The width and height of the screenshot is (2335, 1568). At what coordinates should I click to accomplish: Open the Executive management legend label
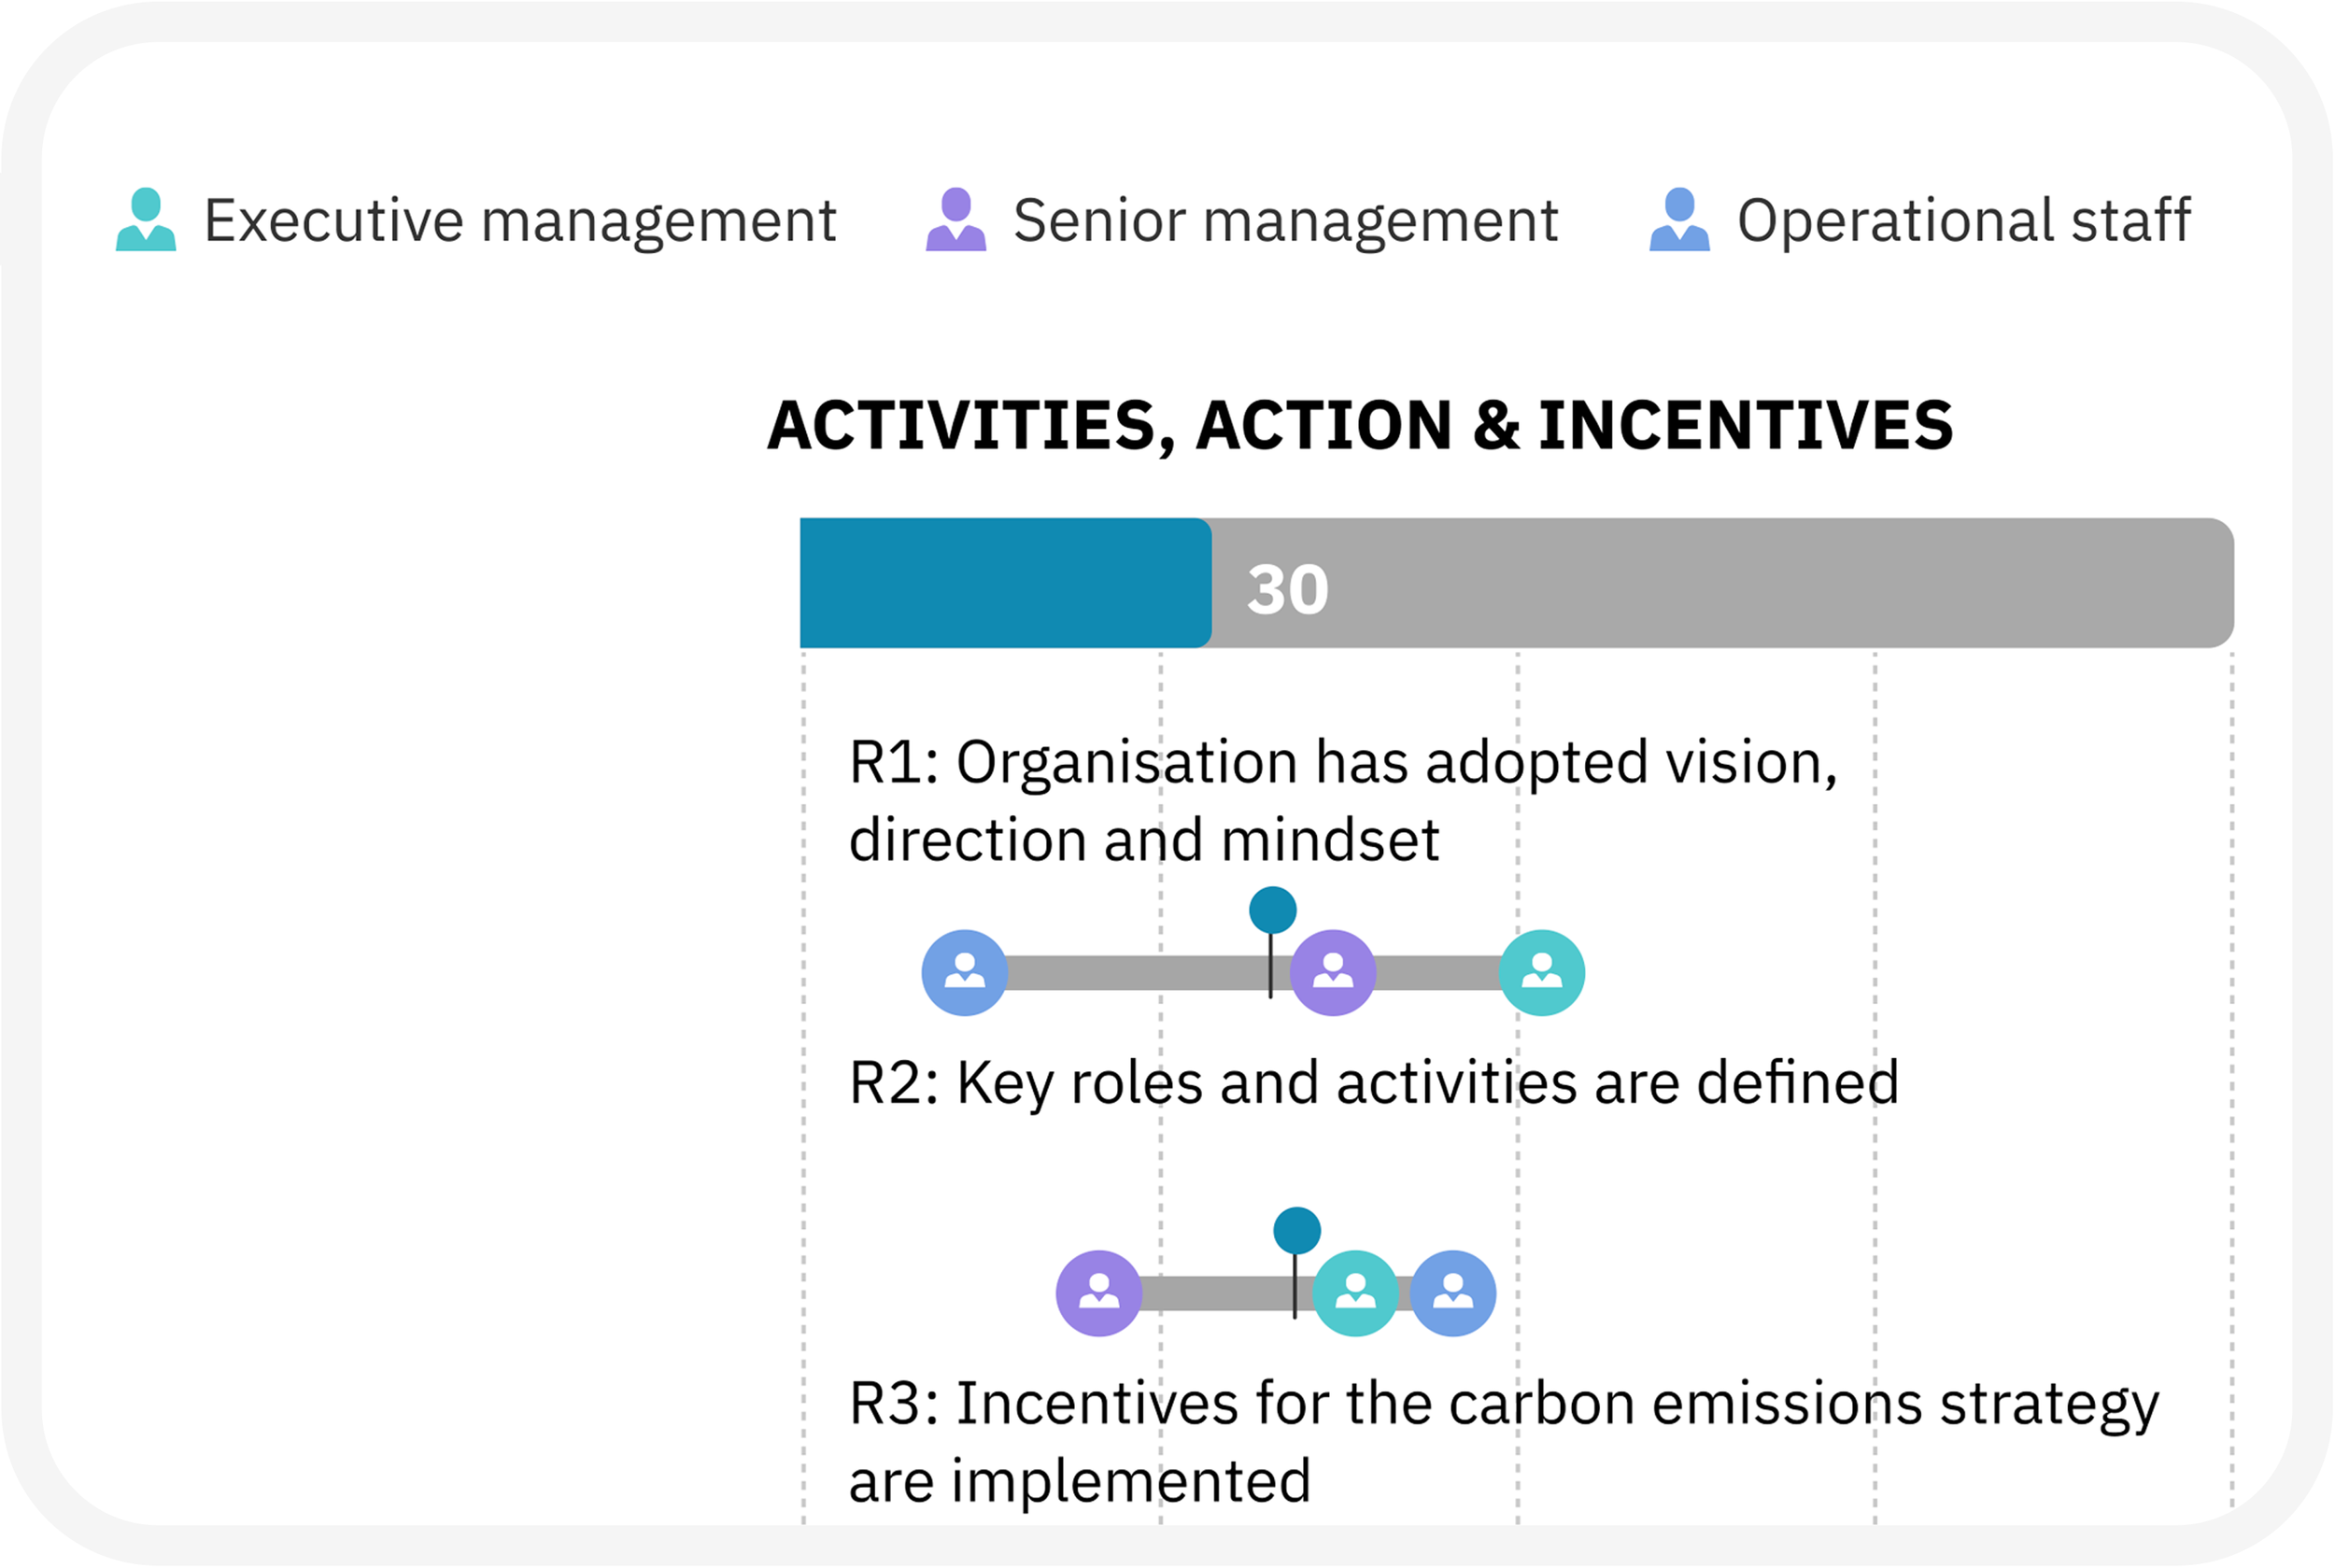pyautogui.click(x=520, y=221)
